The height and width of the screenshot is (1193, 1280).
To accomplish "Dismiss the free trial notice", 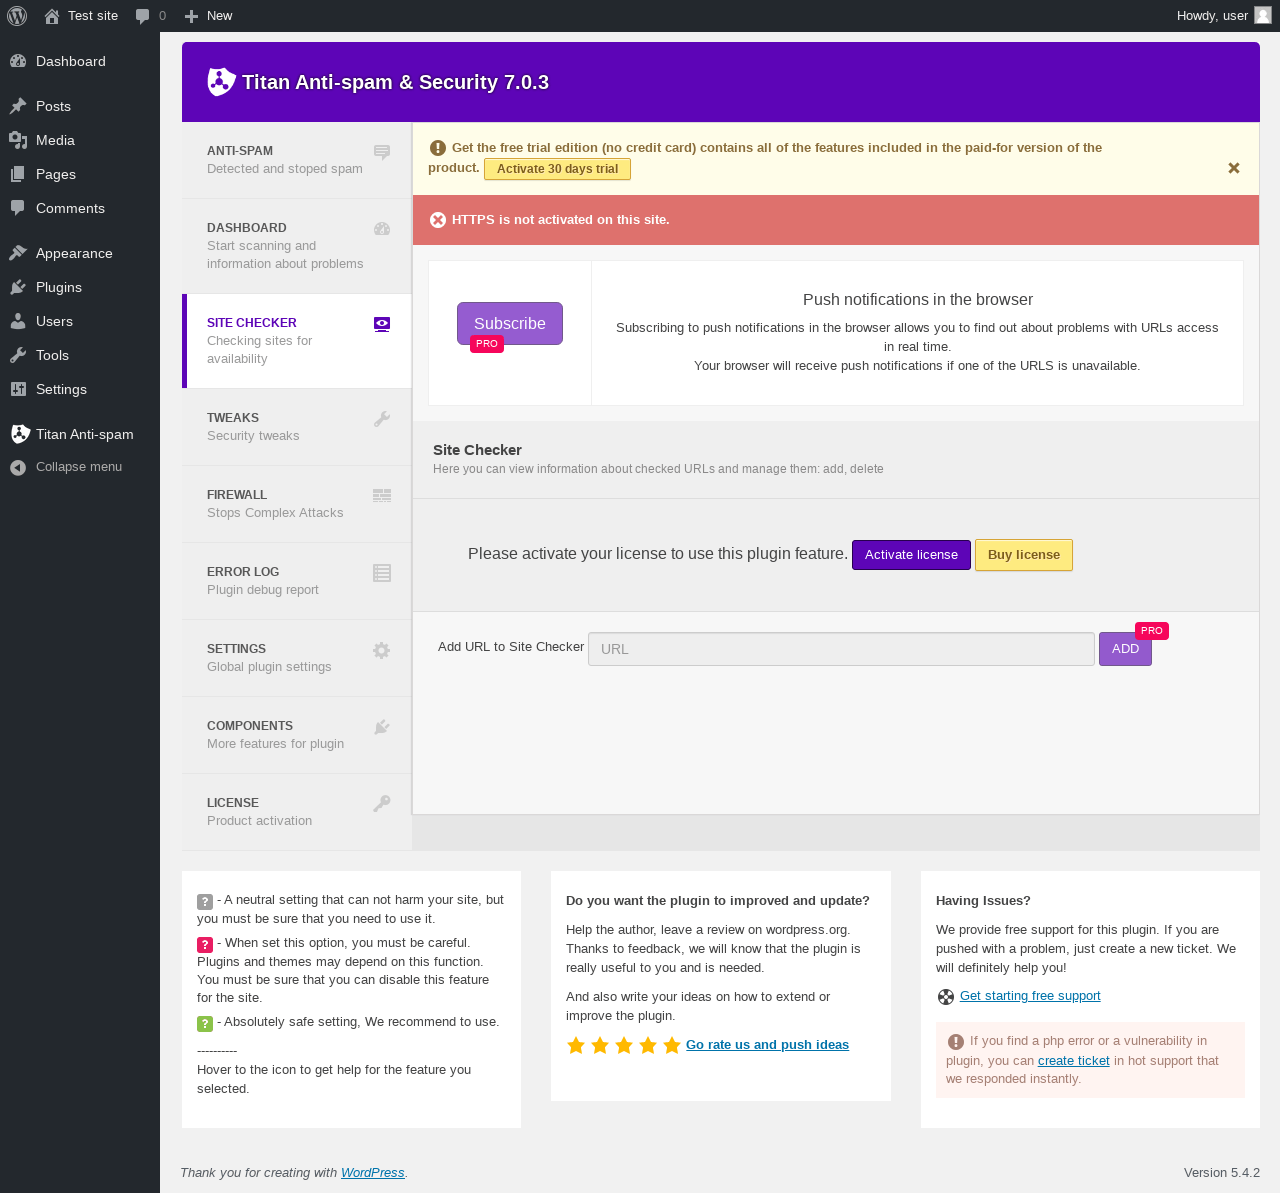I will (1234, 168).
